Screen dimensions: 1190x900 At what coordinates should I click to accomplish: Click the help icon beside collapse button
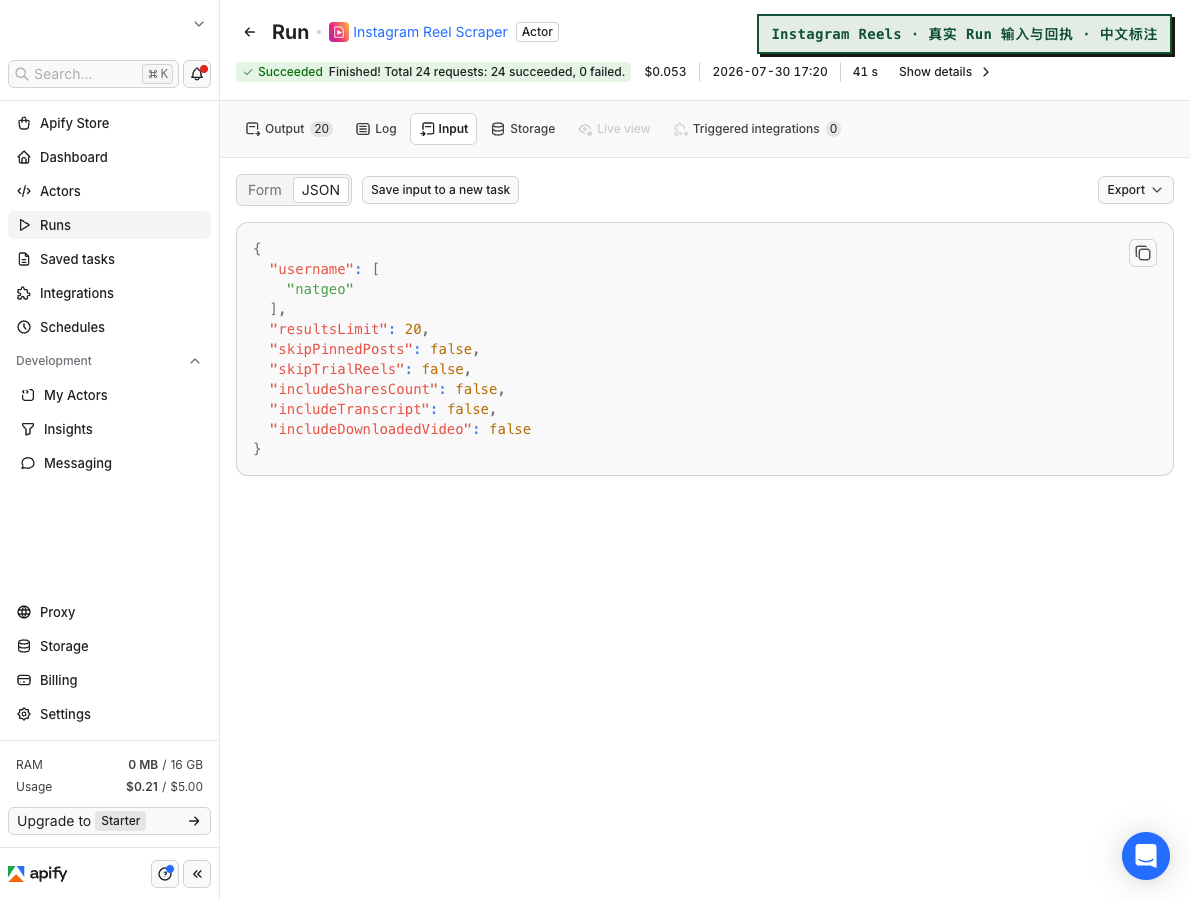pos(165,874)
